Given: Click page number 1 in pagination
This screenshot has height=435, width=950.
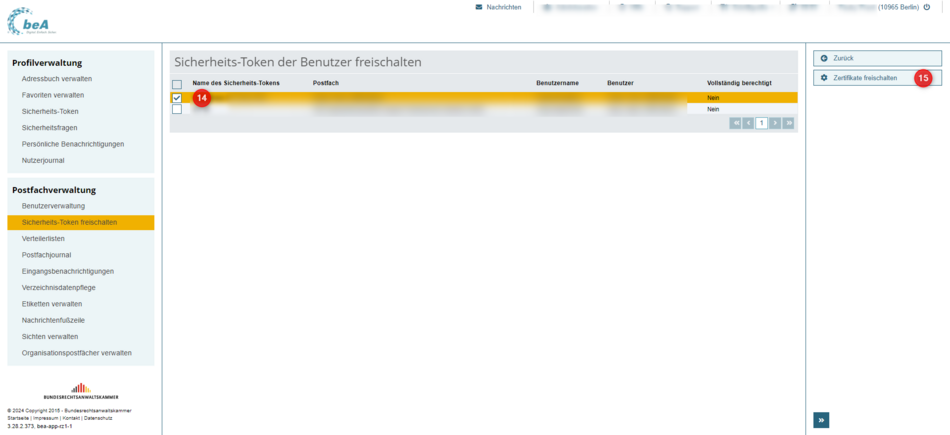Looking at the screenshot, I should click(762, 123).
